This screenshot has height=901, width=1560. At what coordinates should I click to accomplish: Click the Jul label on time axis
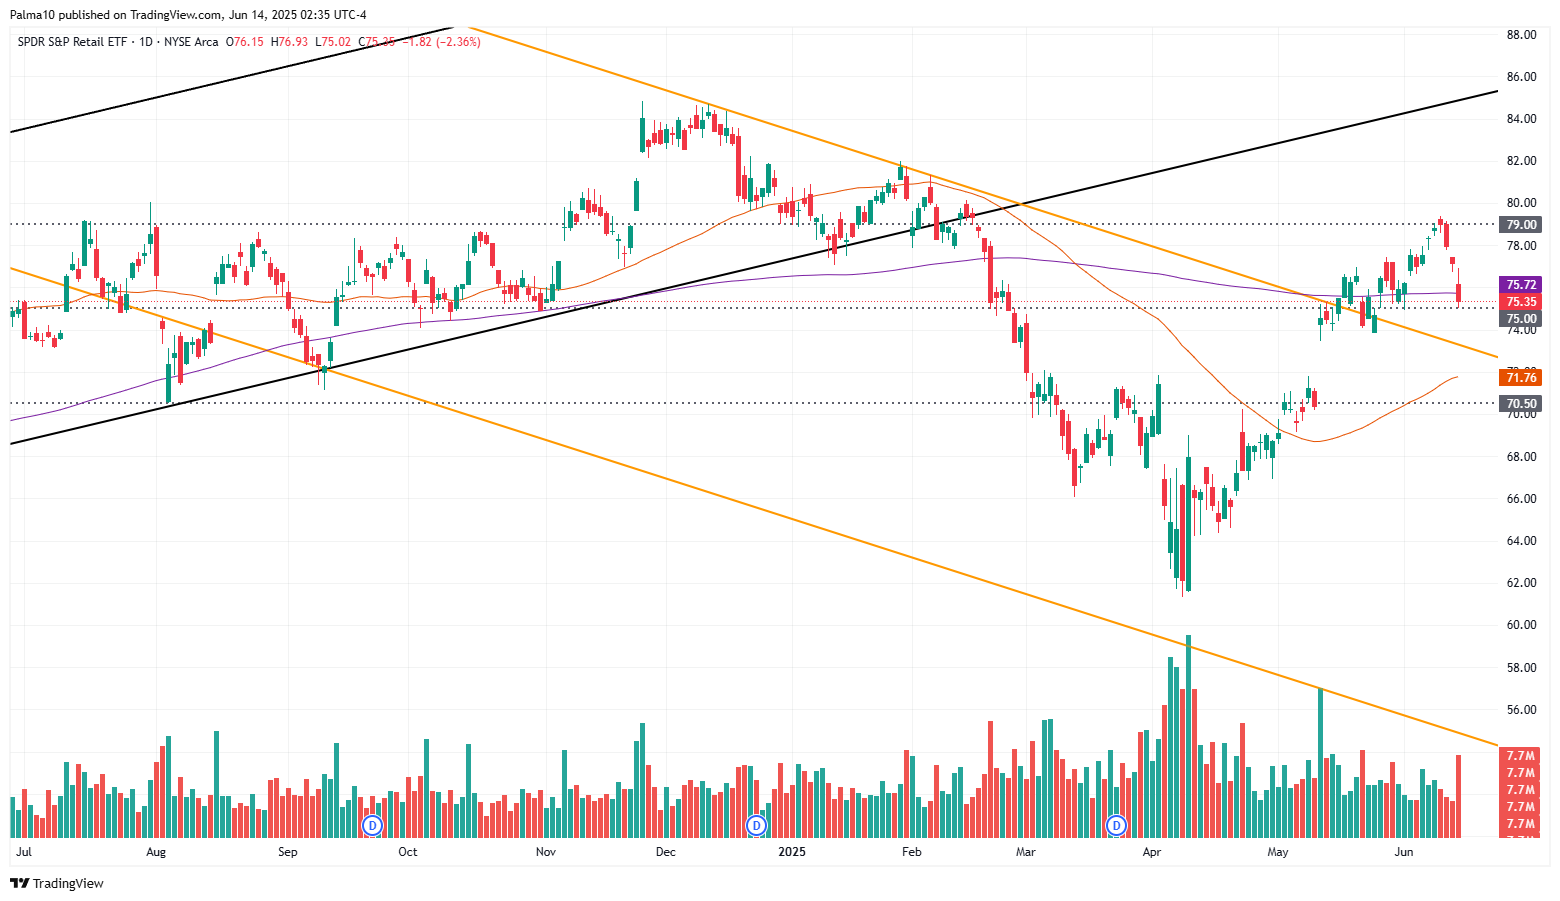point(25,852)
